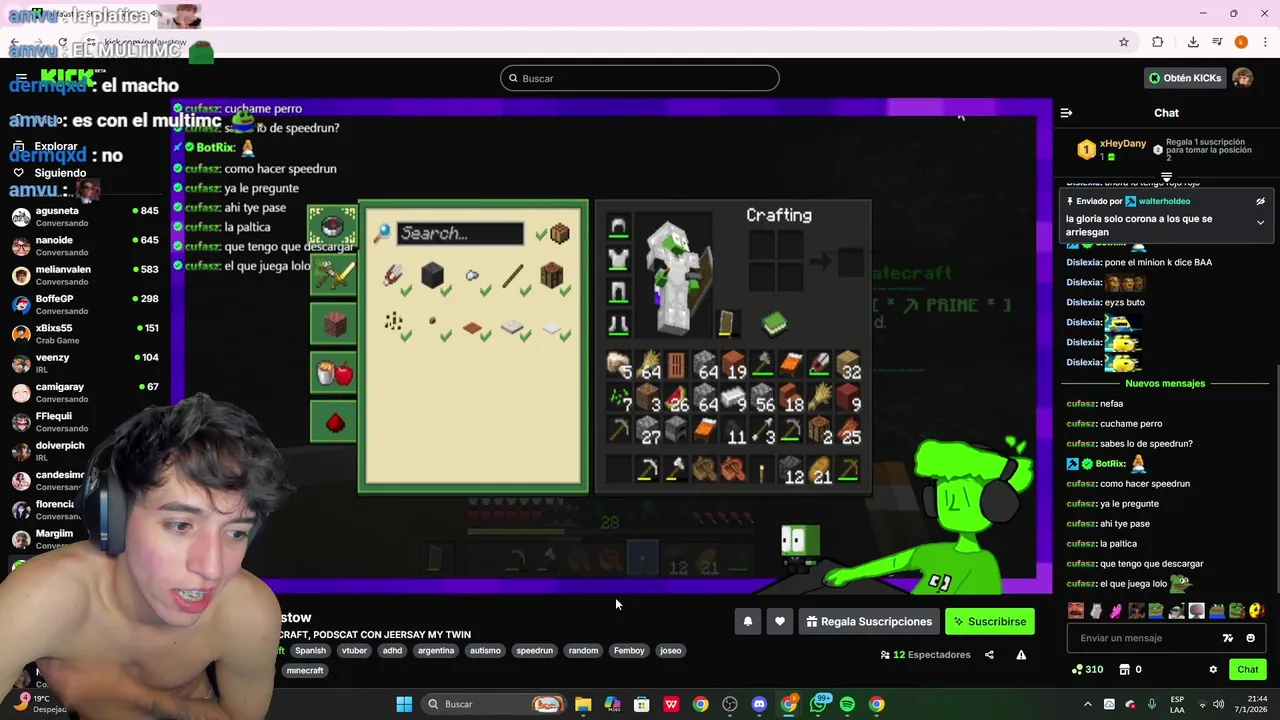Open the emoji picker in chat input

1250,638
